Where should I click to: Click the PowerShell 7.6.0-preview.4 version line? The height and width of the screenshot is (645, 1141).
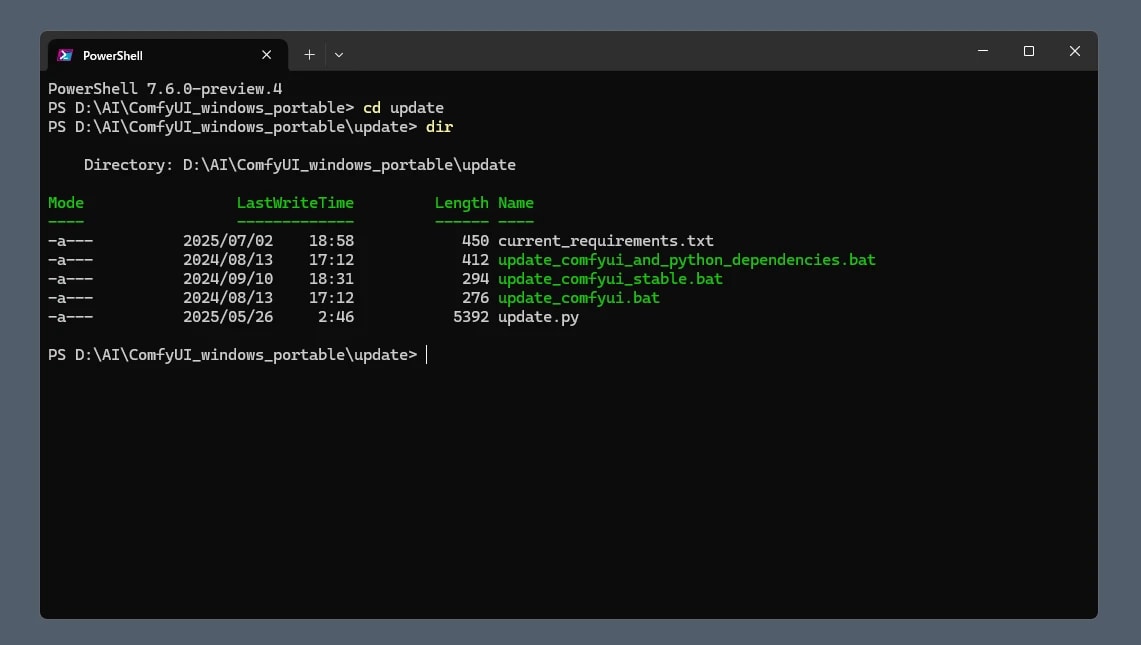pos(165,89)
